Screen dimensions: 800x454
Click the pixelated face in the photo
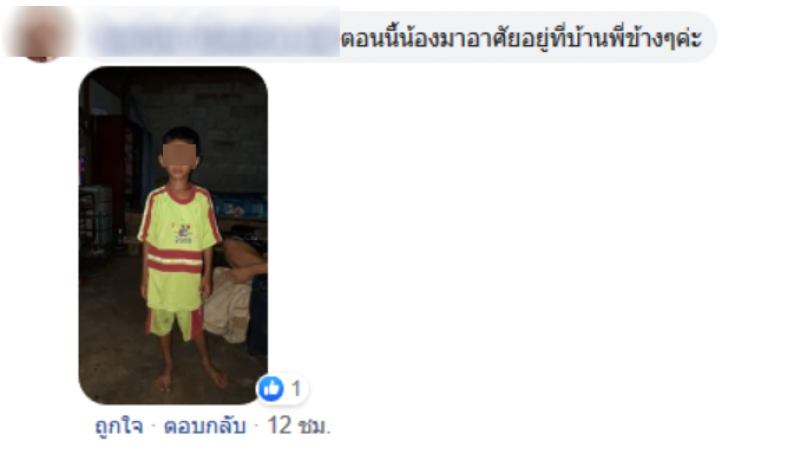click(179, 155)
